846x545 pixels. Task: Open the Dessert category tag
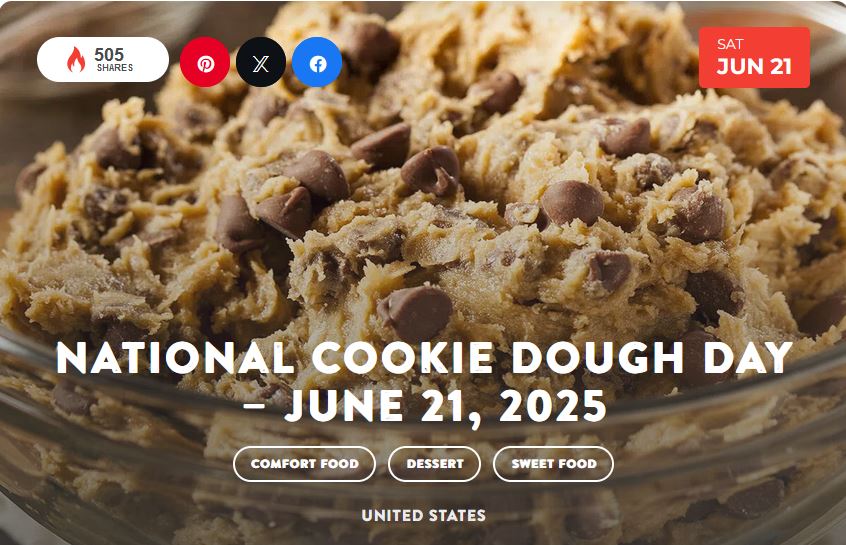click(434, 464)
